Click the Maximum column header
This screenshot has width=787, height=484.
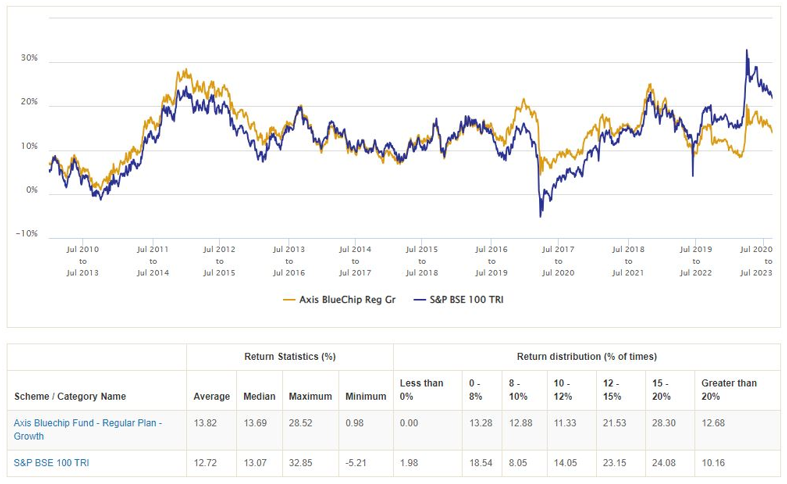[x=310, y=396]
